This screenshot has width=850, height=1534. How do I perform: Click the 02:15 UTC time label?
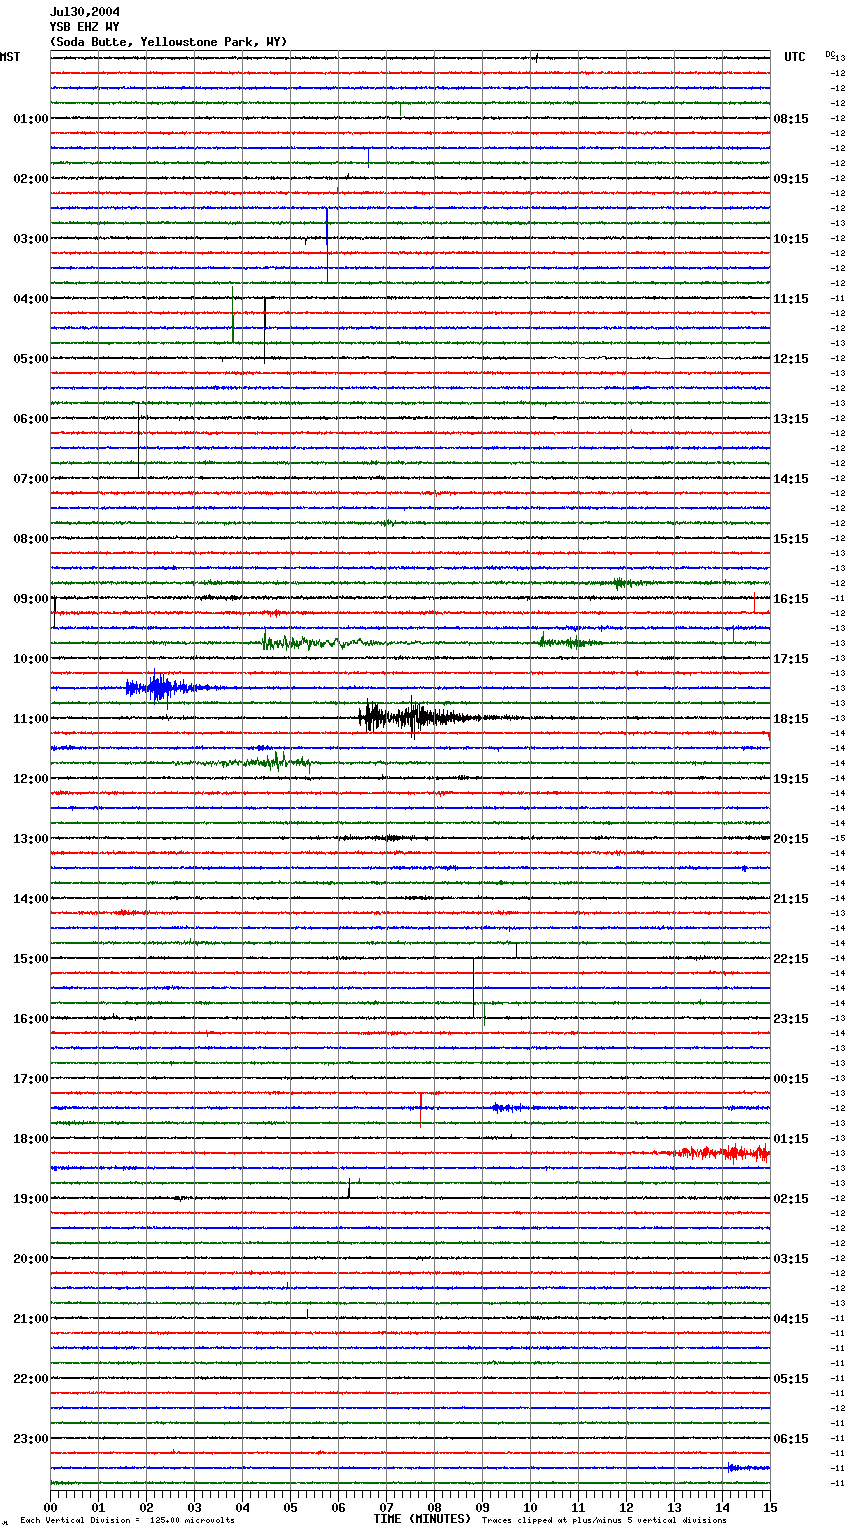click(x=791, y=1199)
